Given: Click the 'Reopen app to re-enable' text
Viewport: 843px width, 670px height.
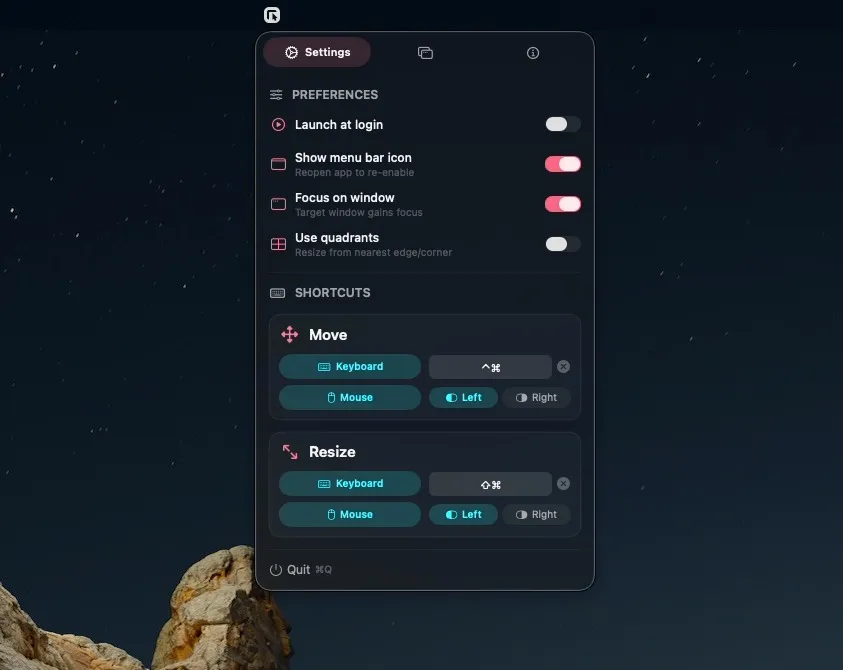Looking at the screenshot, I should [x=354, y=173].
